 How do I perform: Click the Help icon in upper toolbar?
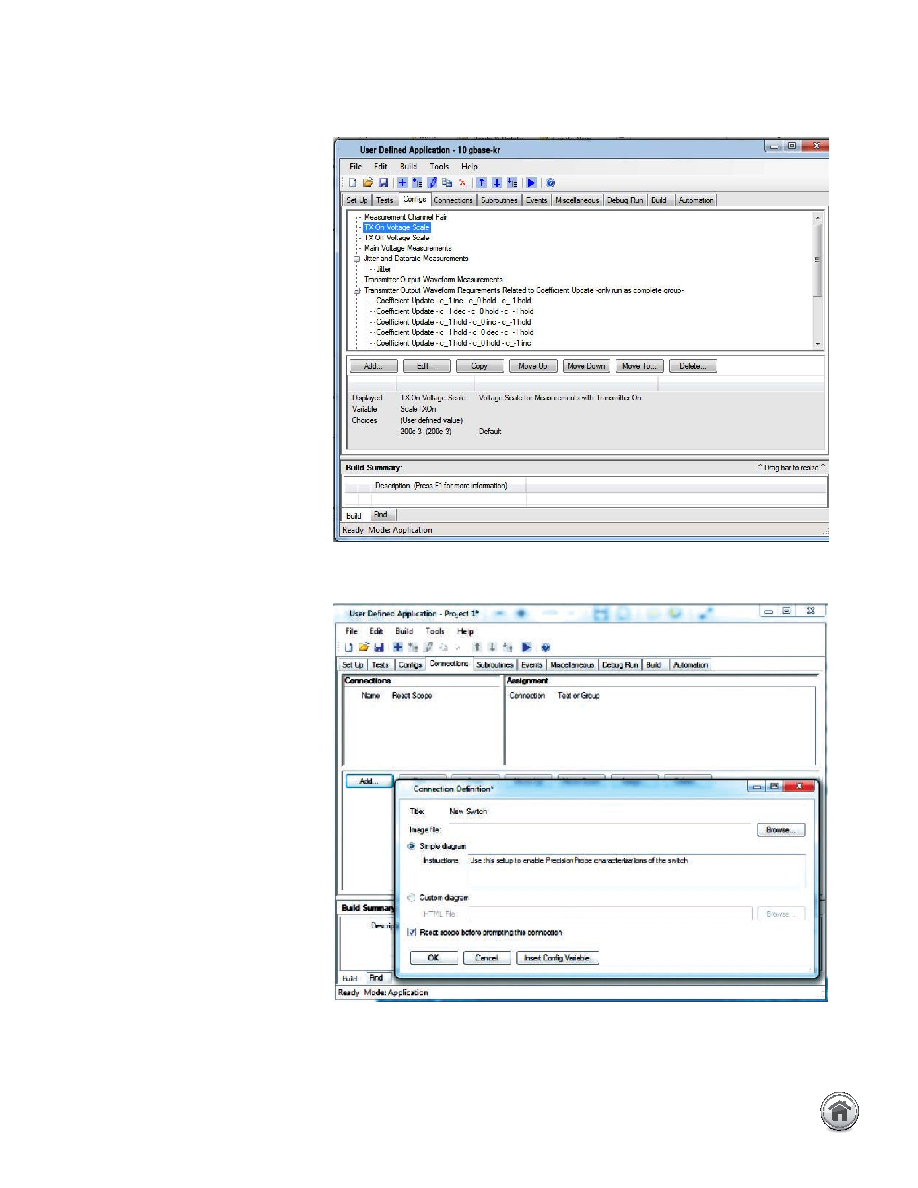pos(551,183)
